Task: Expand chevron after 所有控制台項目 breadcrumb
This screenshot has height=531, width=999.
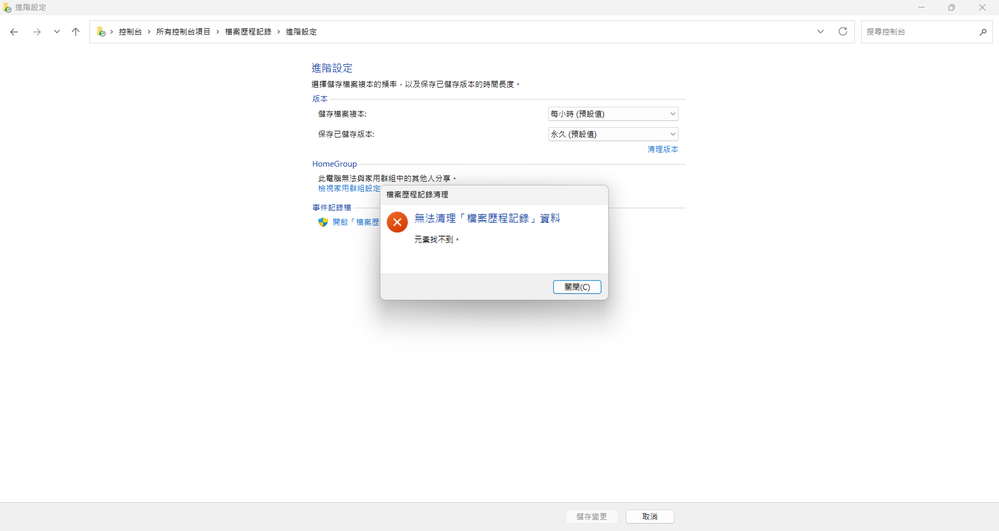Action: [217, 32]
